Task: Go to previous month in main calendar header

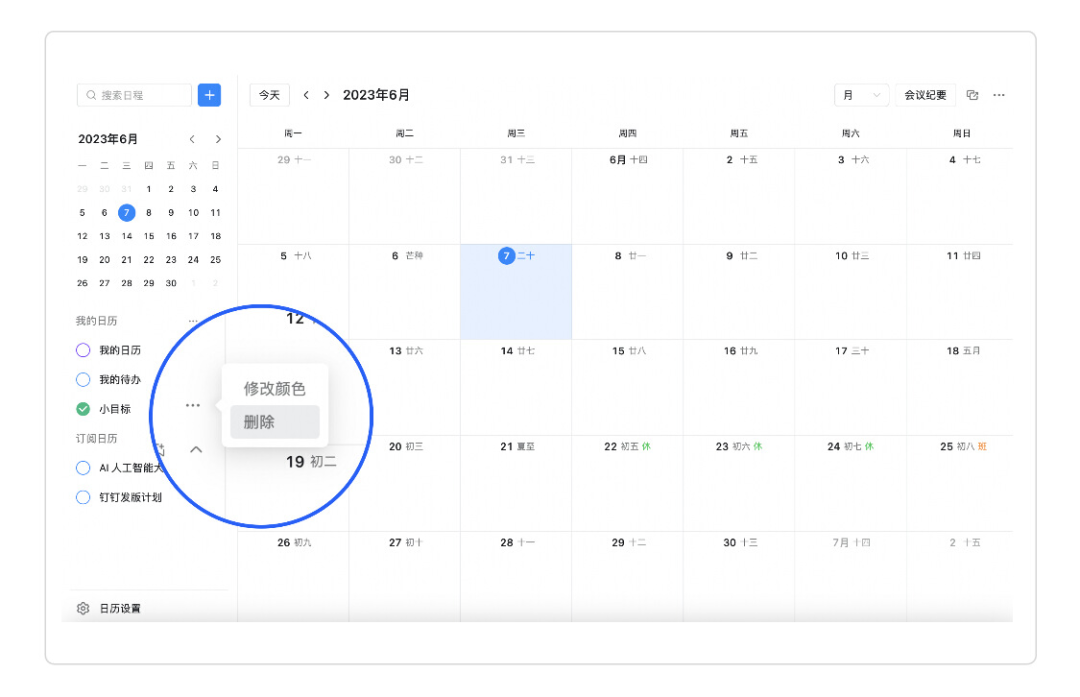Action: tap(306, 95)
